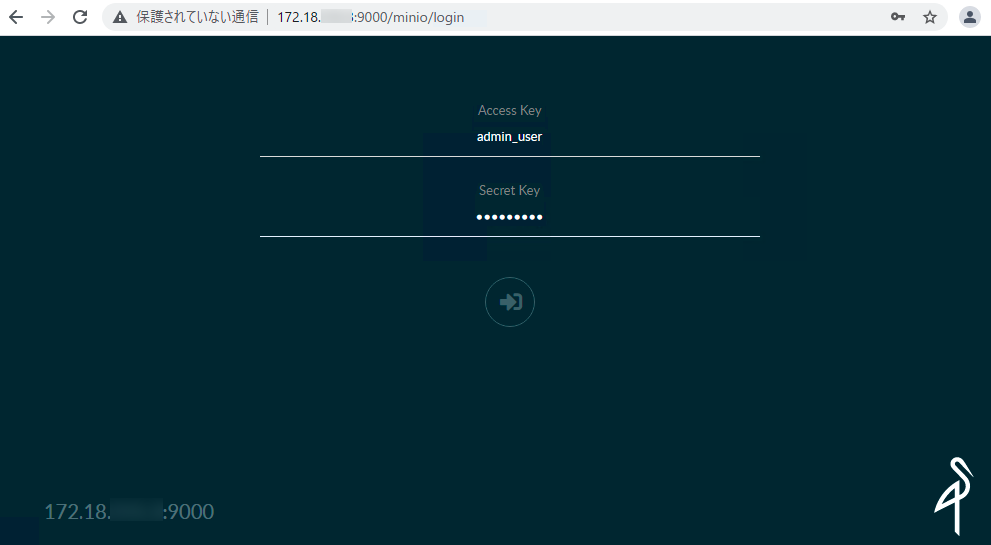Screen dimensions: 991x545
Task: Bookmark this page with the star
Action: [930, 17]
